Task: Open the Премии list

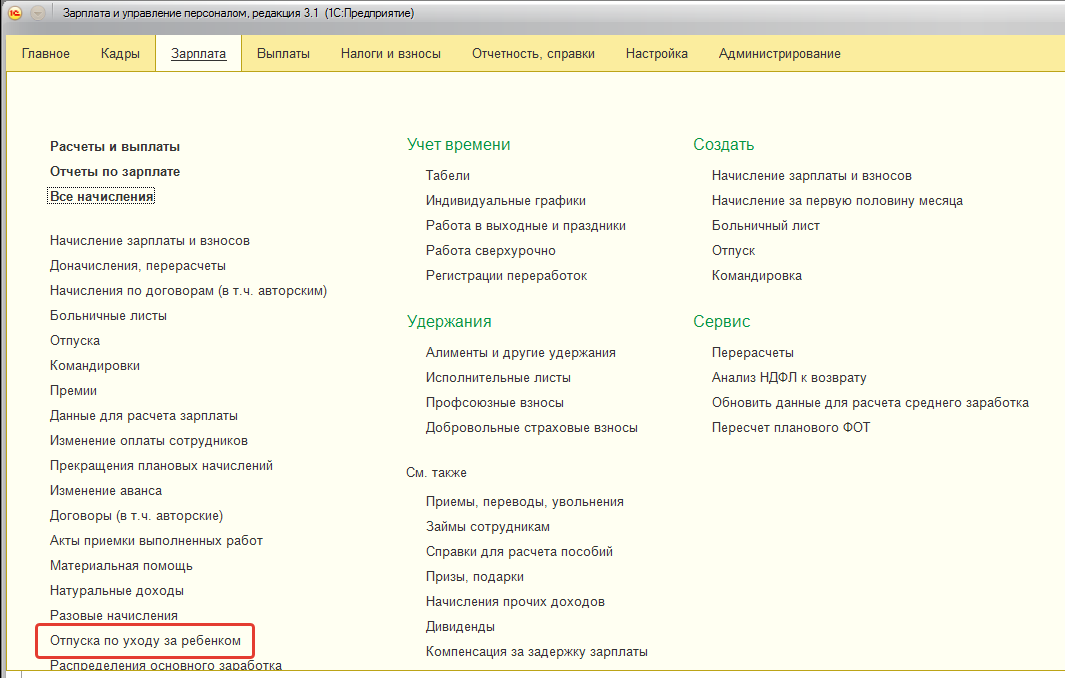Action: (73, 391)
